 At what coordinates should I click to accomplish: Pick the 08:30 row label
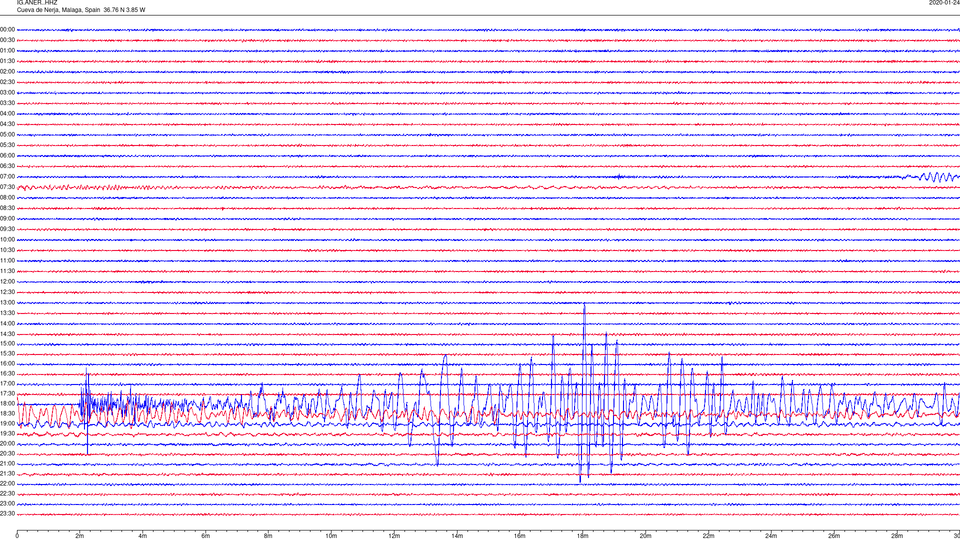point(7,208)
